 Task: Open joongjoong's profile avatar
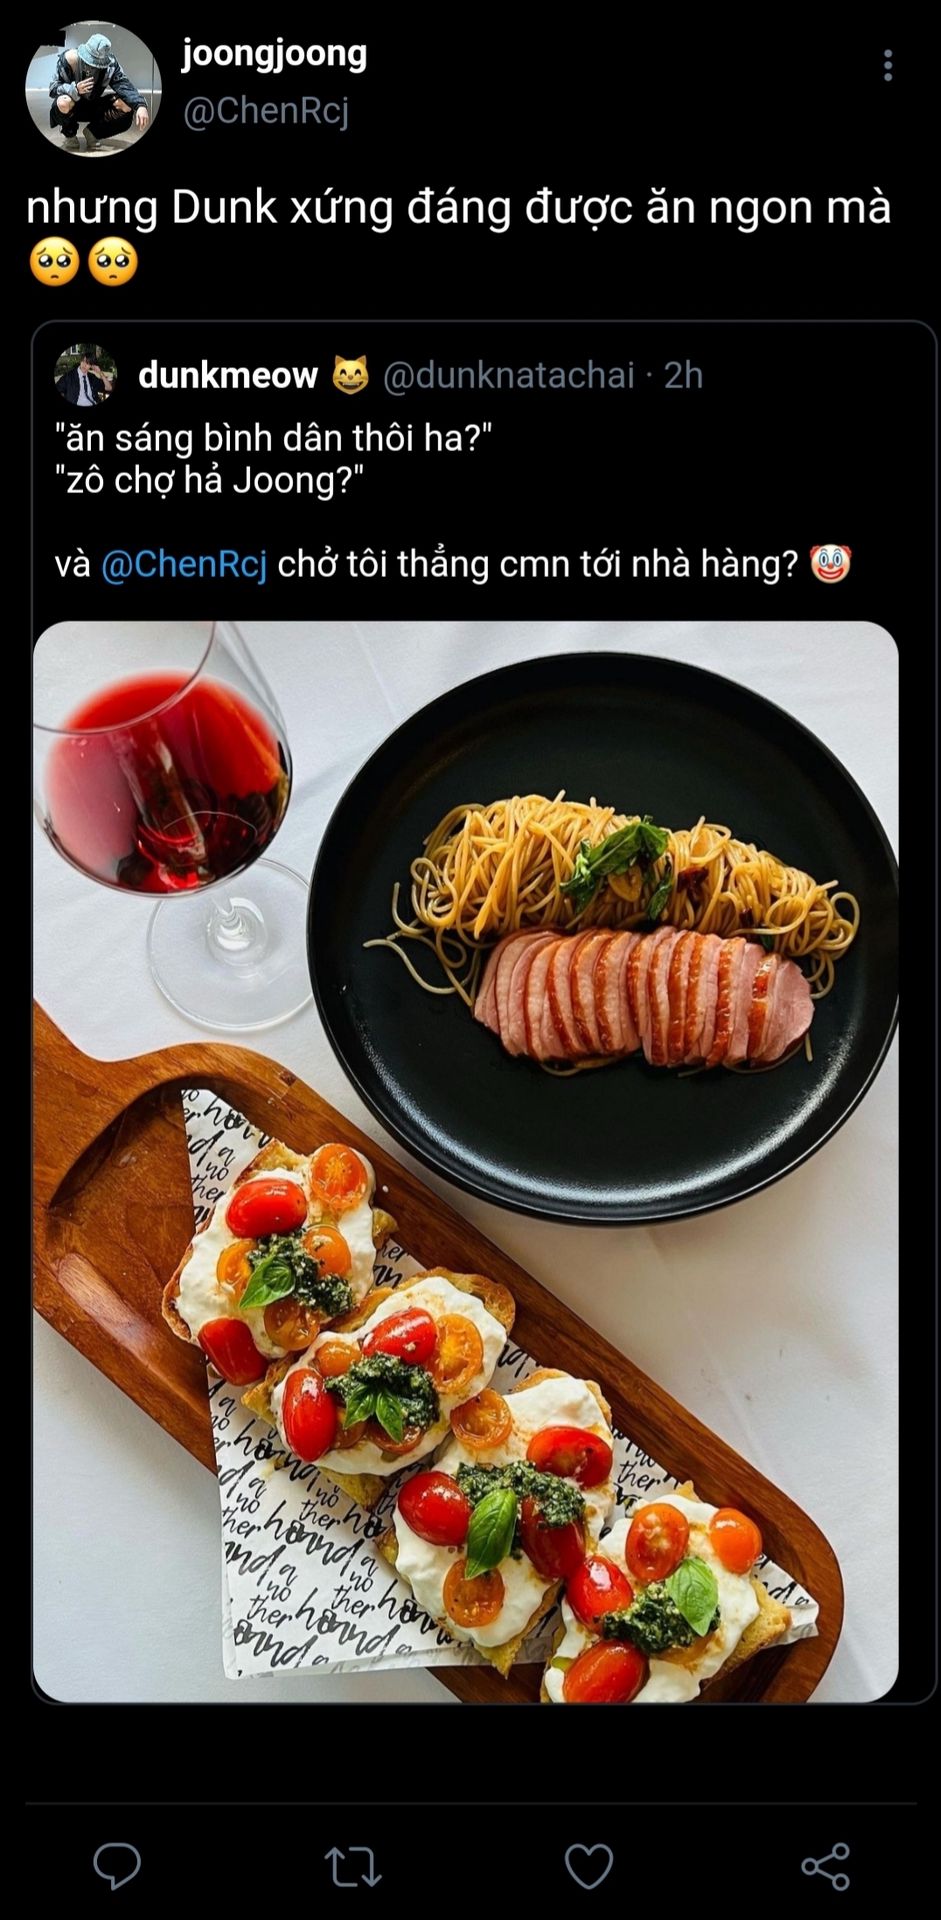pos(93,89)
